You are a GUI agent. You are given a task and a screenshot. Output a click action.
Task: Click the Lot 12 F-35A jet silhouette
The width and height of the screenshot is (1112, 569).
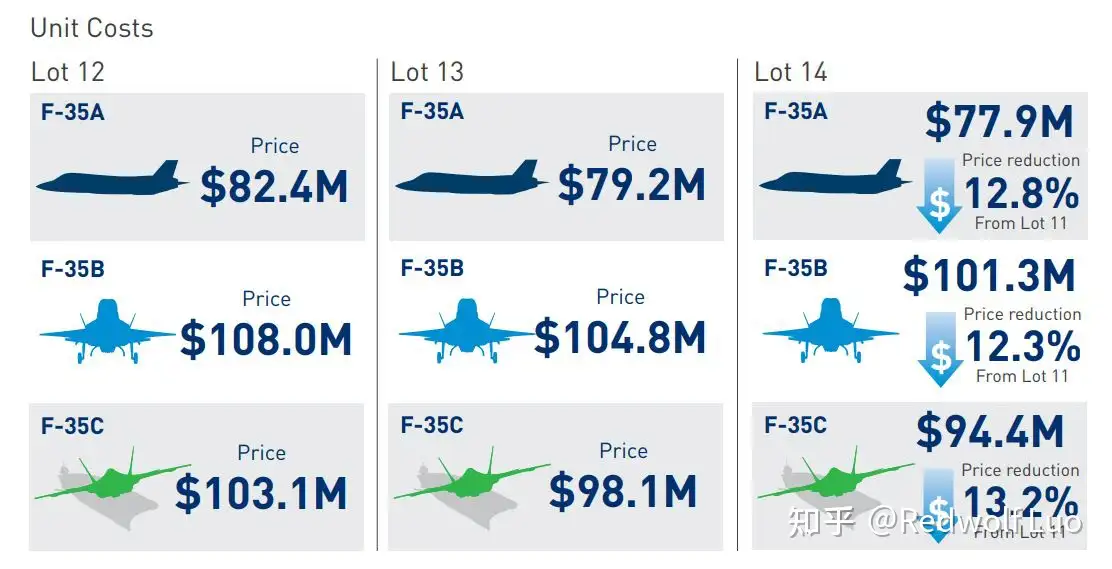click(112, 178)
